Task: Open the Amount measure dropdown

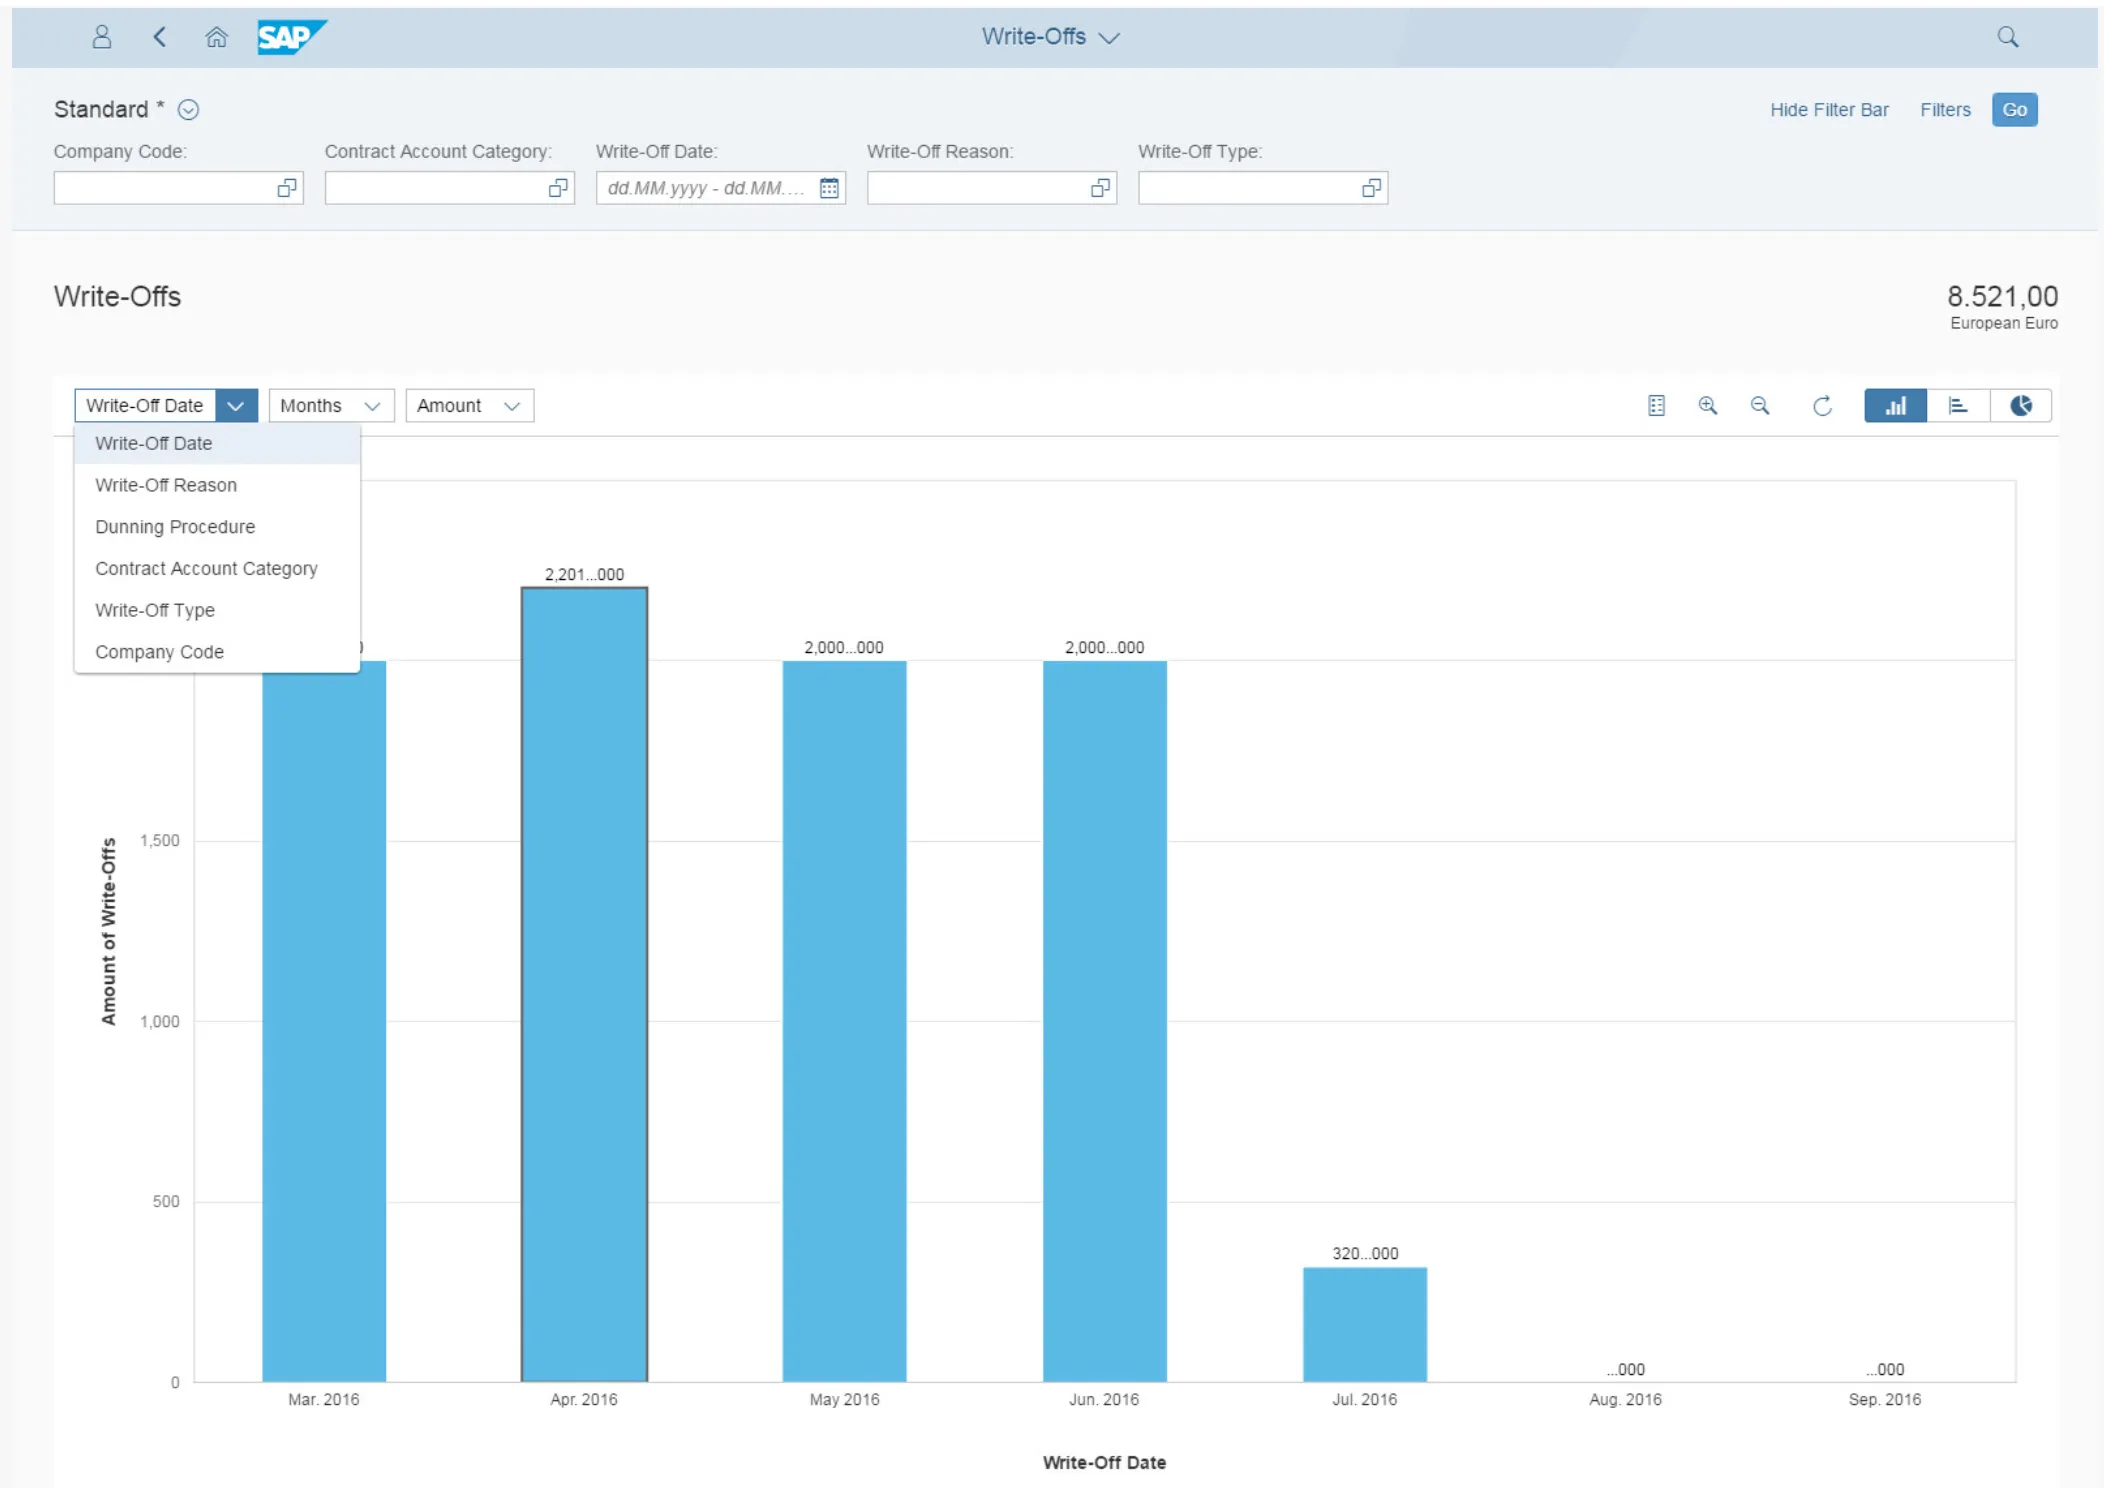Action: (x=469, y=405)
